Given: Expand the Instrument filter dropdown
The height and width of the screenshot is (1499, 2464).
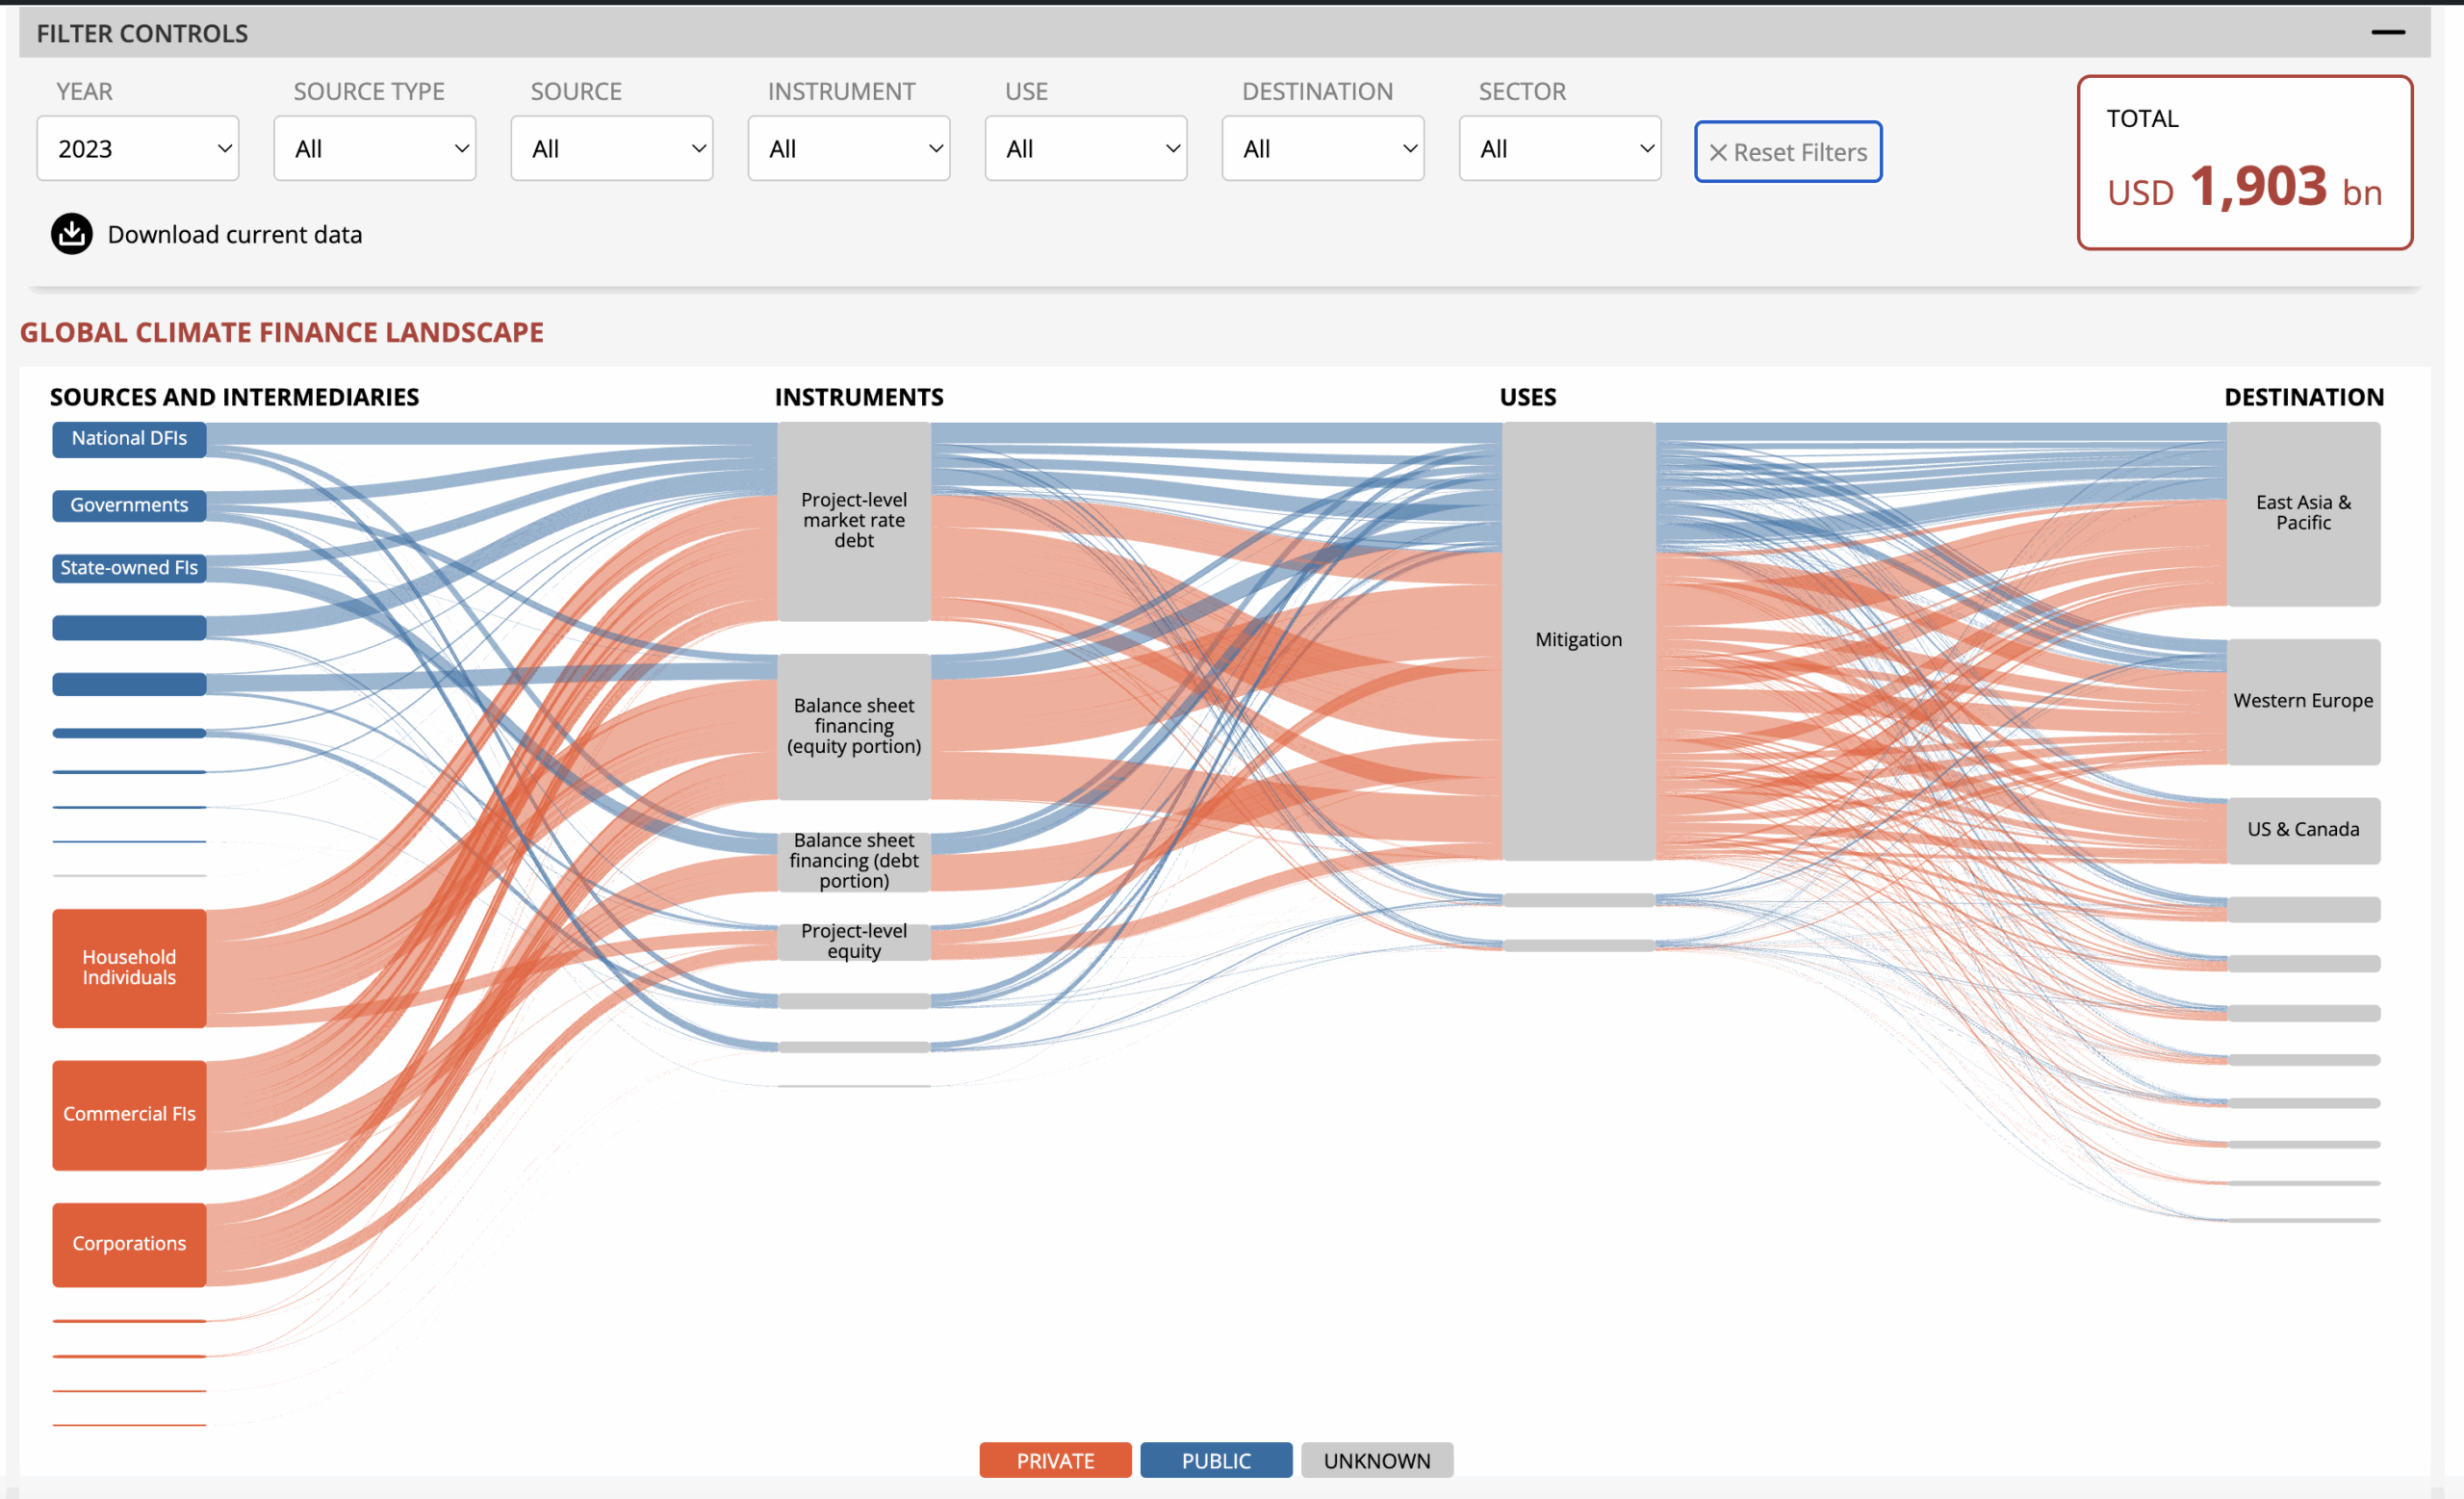Looking at the screenshot, I should [849, 149].
